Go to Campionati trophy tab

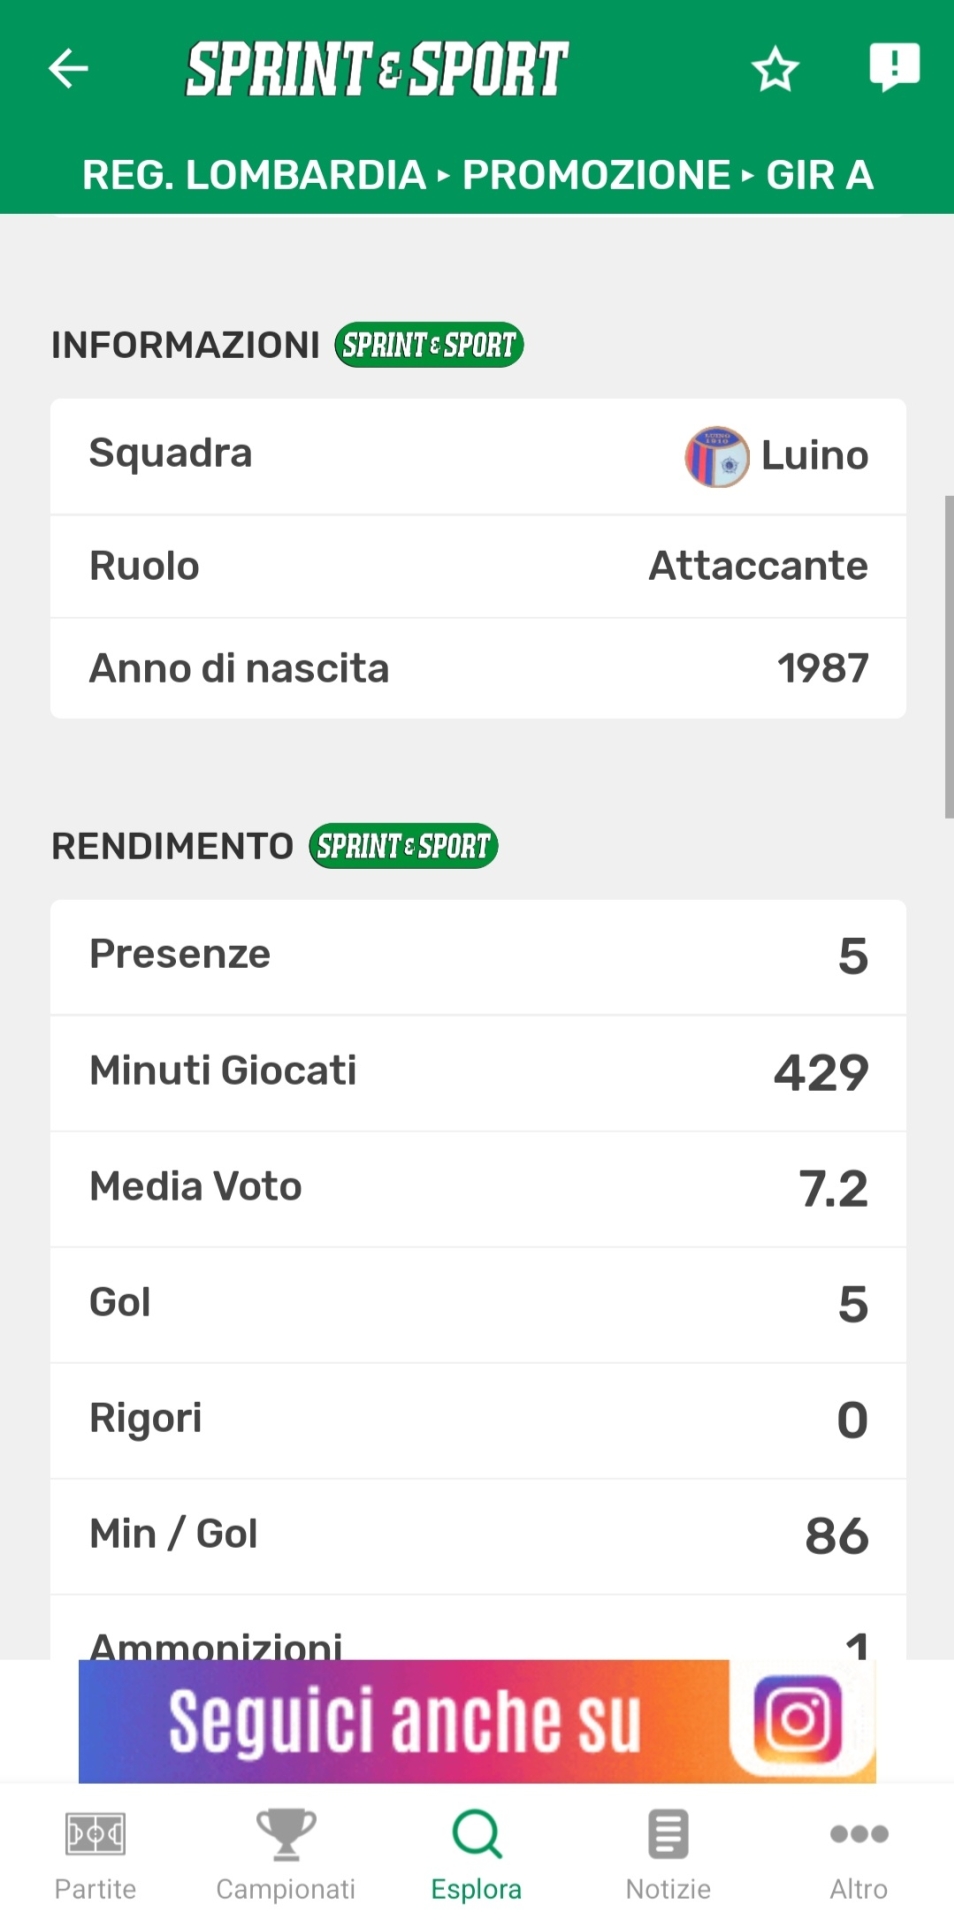click(x=286, y=1856)
